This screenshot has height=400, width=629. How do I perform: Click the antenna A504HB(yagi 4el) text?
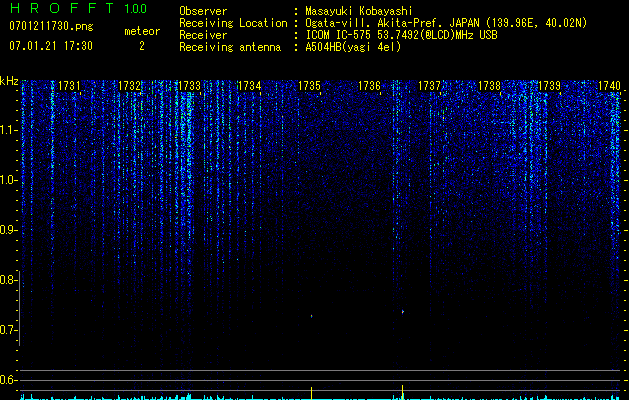point(353,47)
